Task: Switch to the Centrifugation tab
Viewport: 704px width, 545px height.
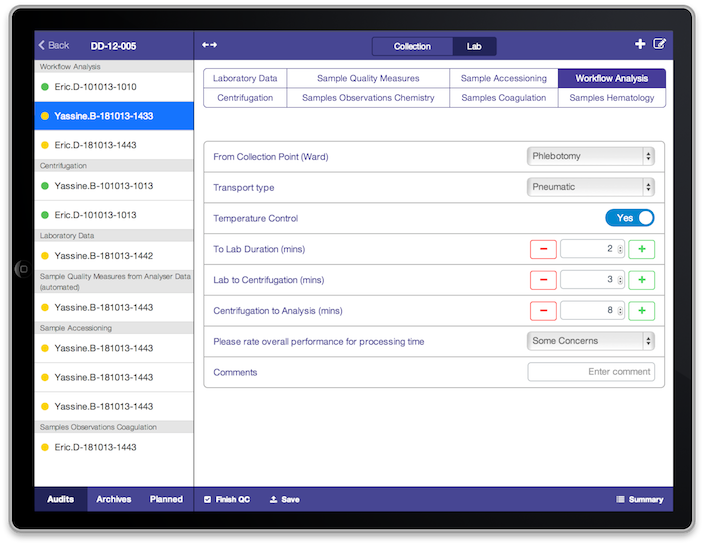Action: tap(245, 98)
